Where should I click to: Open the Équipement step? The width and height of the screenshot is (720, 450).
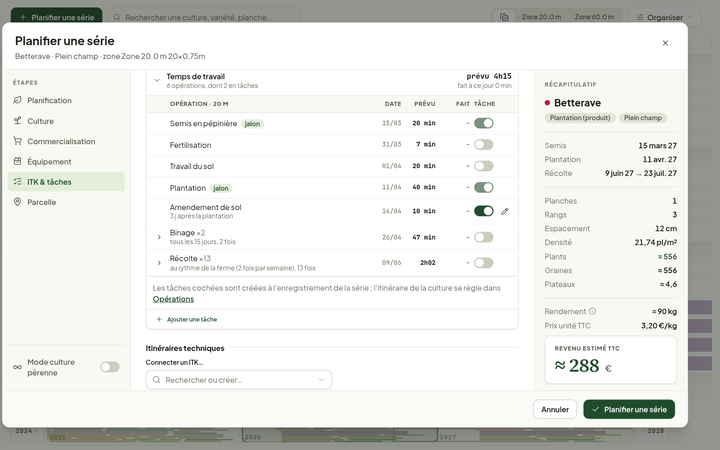pyautogui.click(x=66, y=161)
